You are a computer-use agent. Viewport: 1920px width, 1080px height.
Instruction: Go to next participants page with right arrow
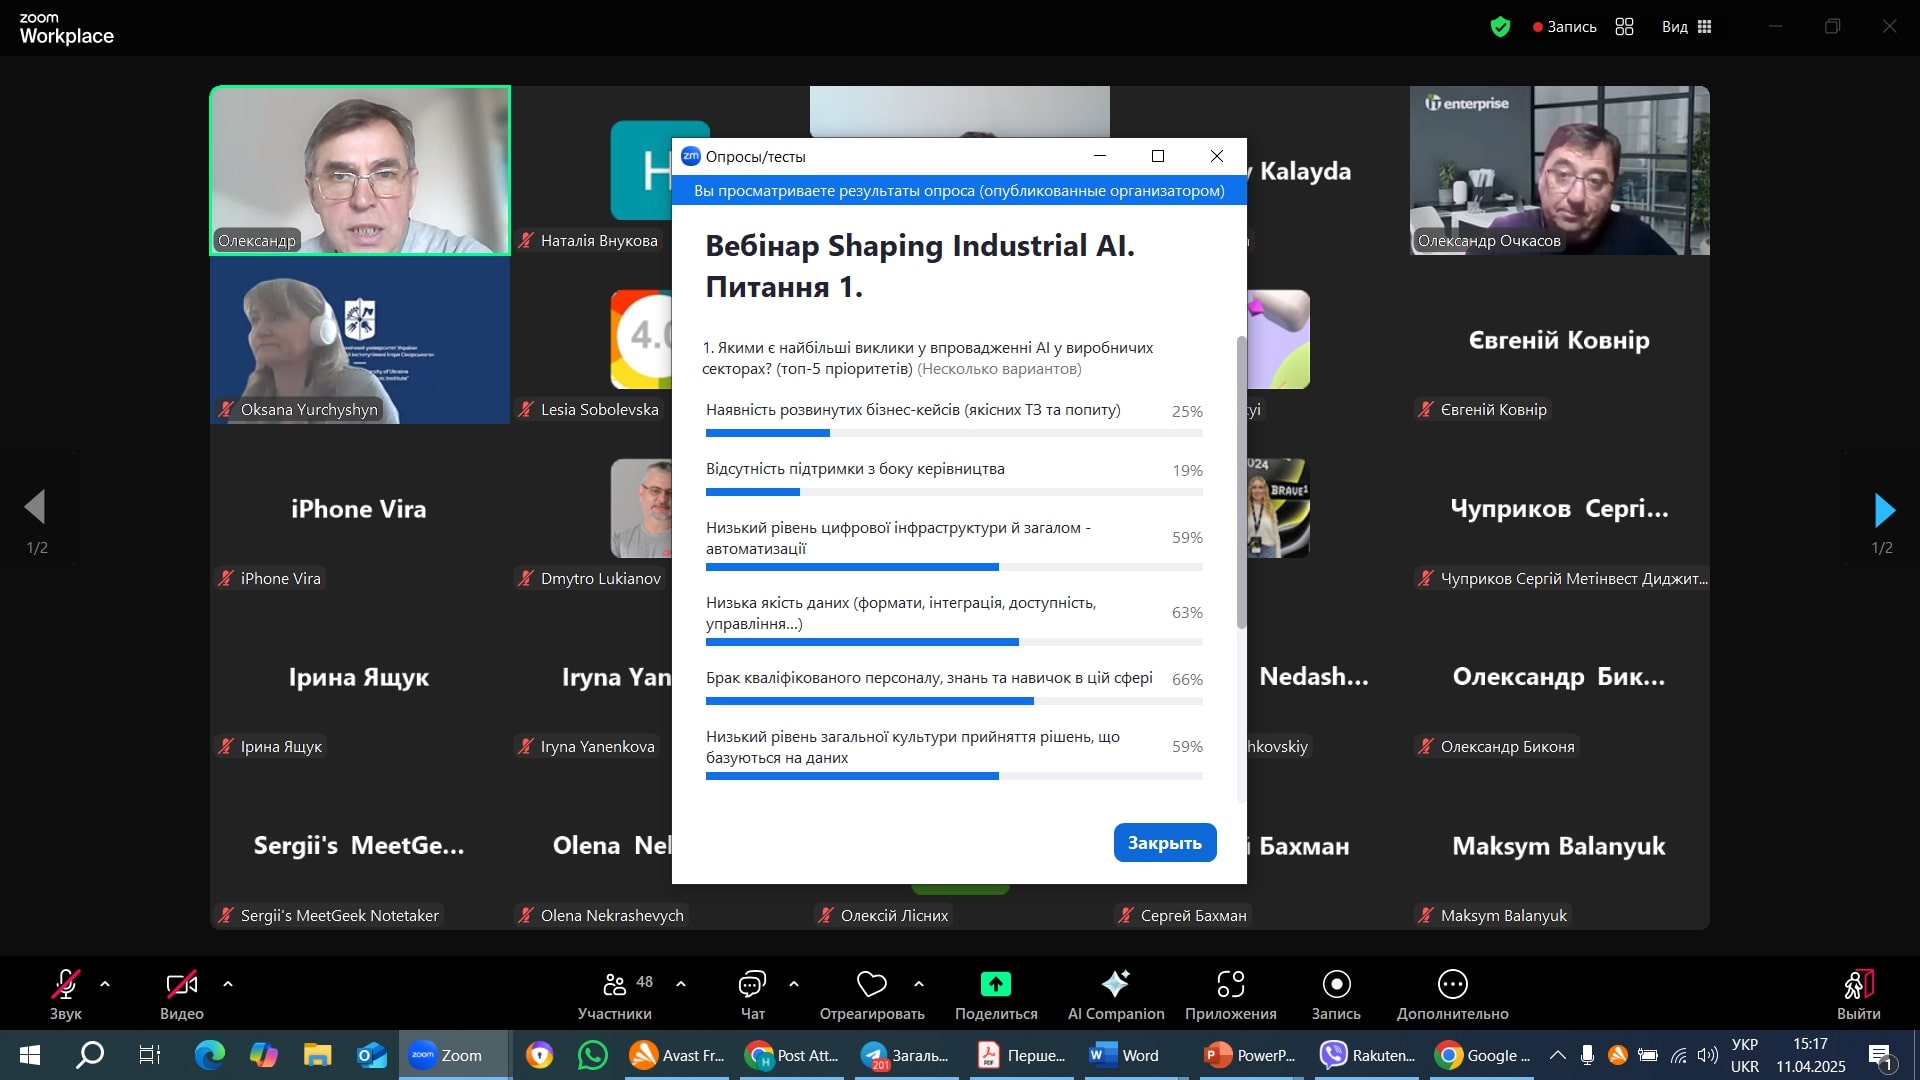pyautogui.click(x=1884, y=510)
